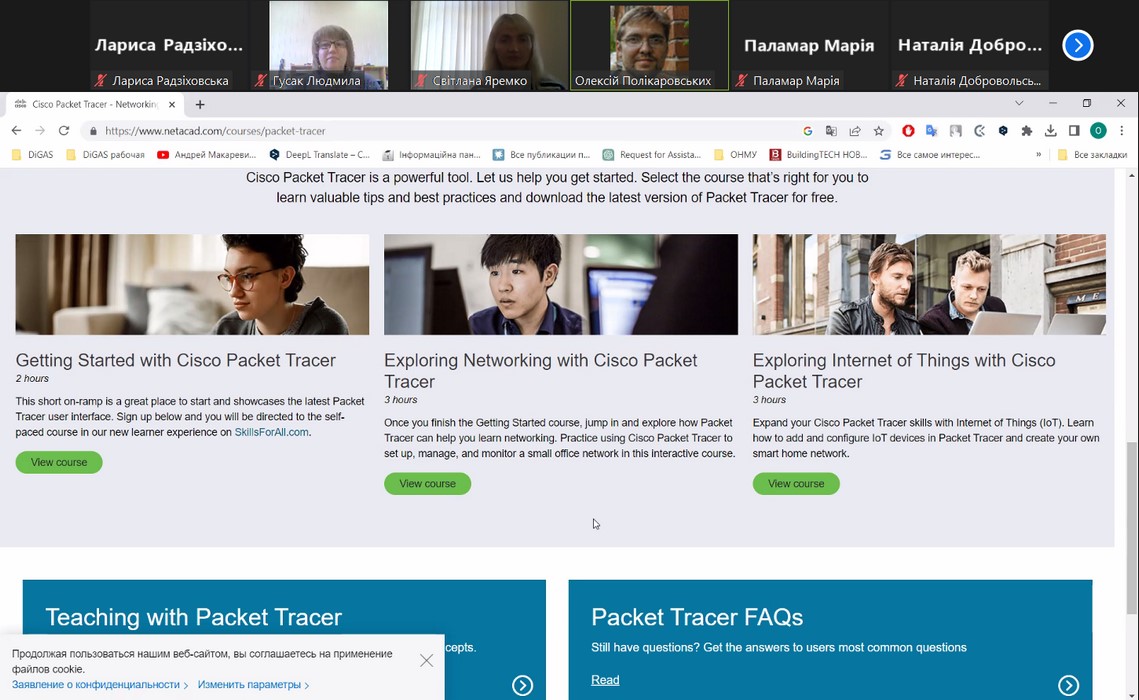View the Getting Started course
1139x700 pixels.
point(59,462)
